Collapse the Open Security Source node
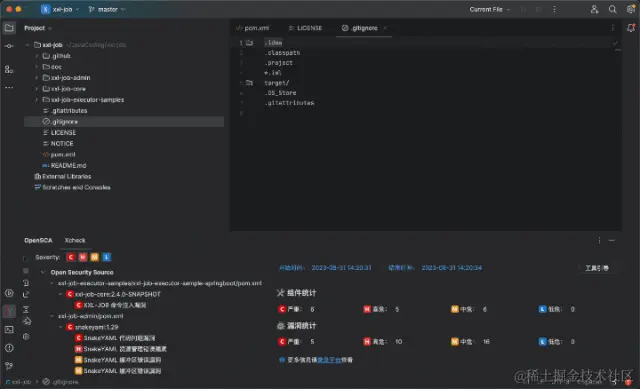Screen dimensions: 640x389 [43, 272]
